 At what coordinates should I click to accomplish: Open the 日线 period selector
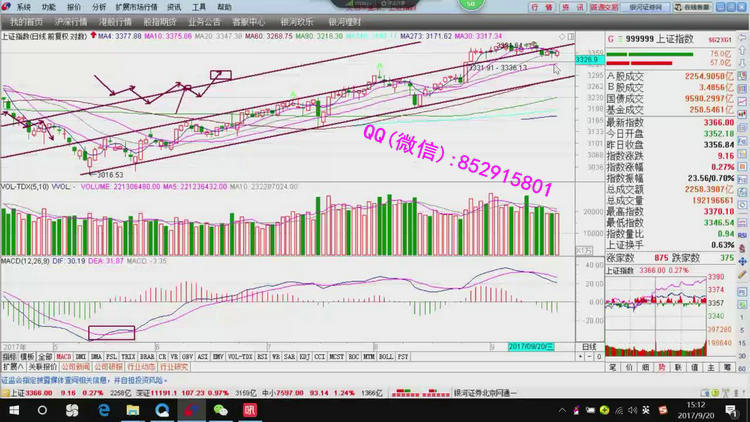click(x=589, y=346)
